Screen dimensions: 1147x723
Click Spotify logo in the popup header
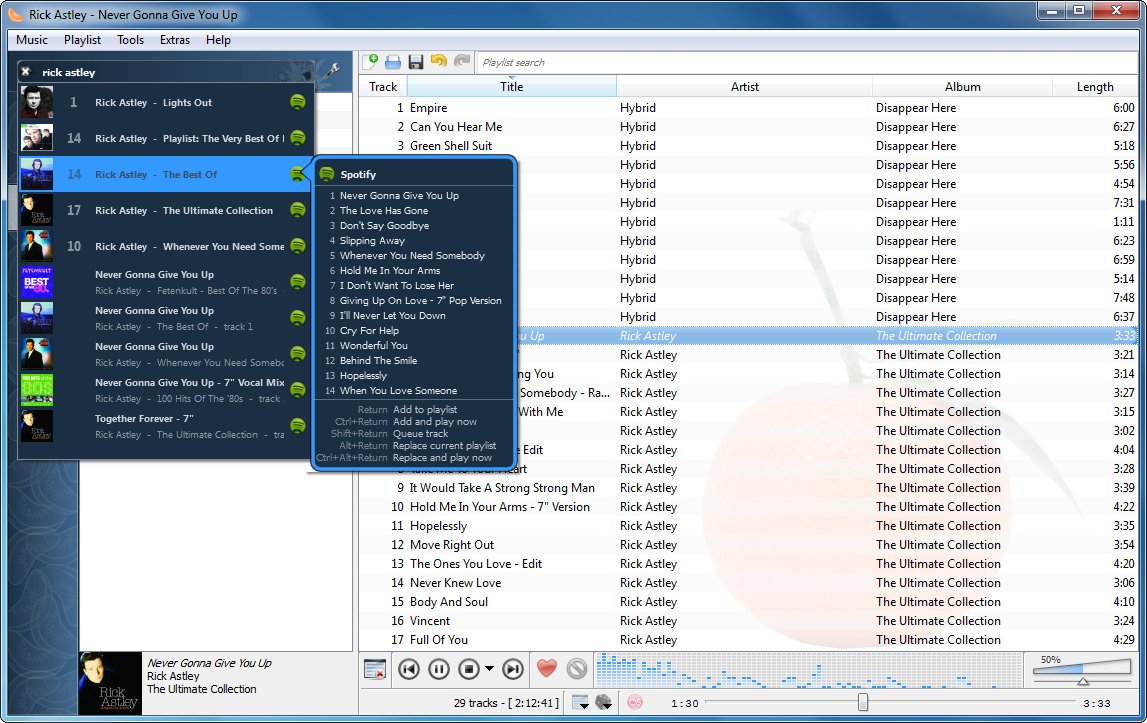click(x=327, y=174)
